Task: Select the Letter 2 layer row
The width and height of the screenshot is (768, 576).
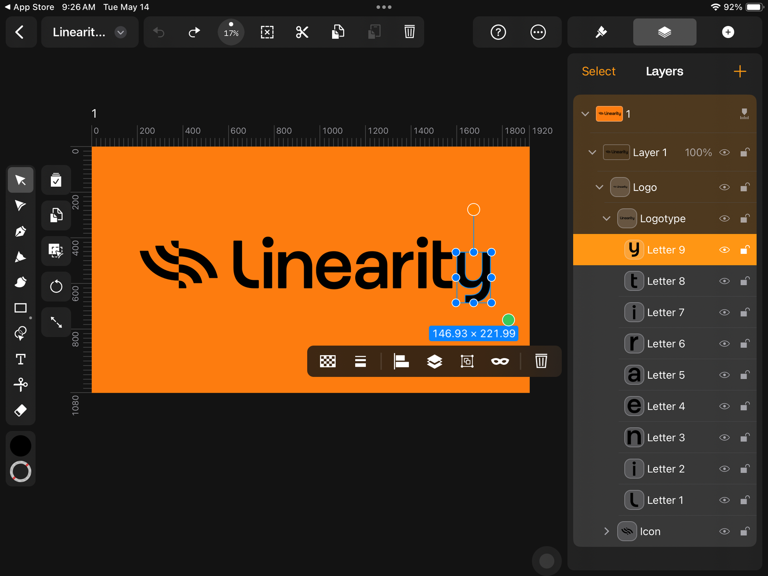Action: click(x=665, y=469)
